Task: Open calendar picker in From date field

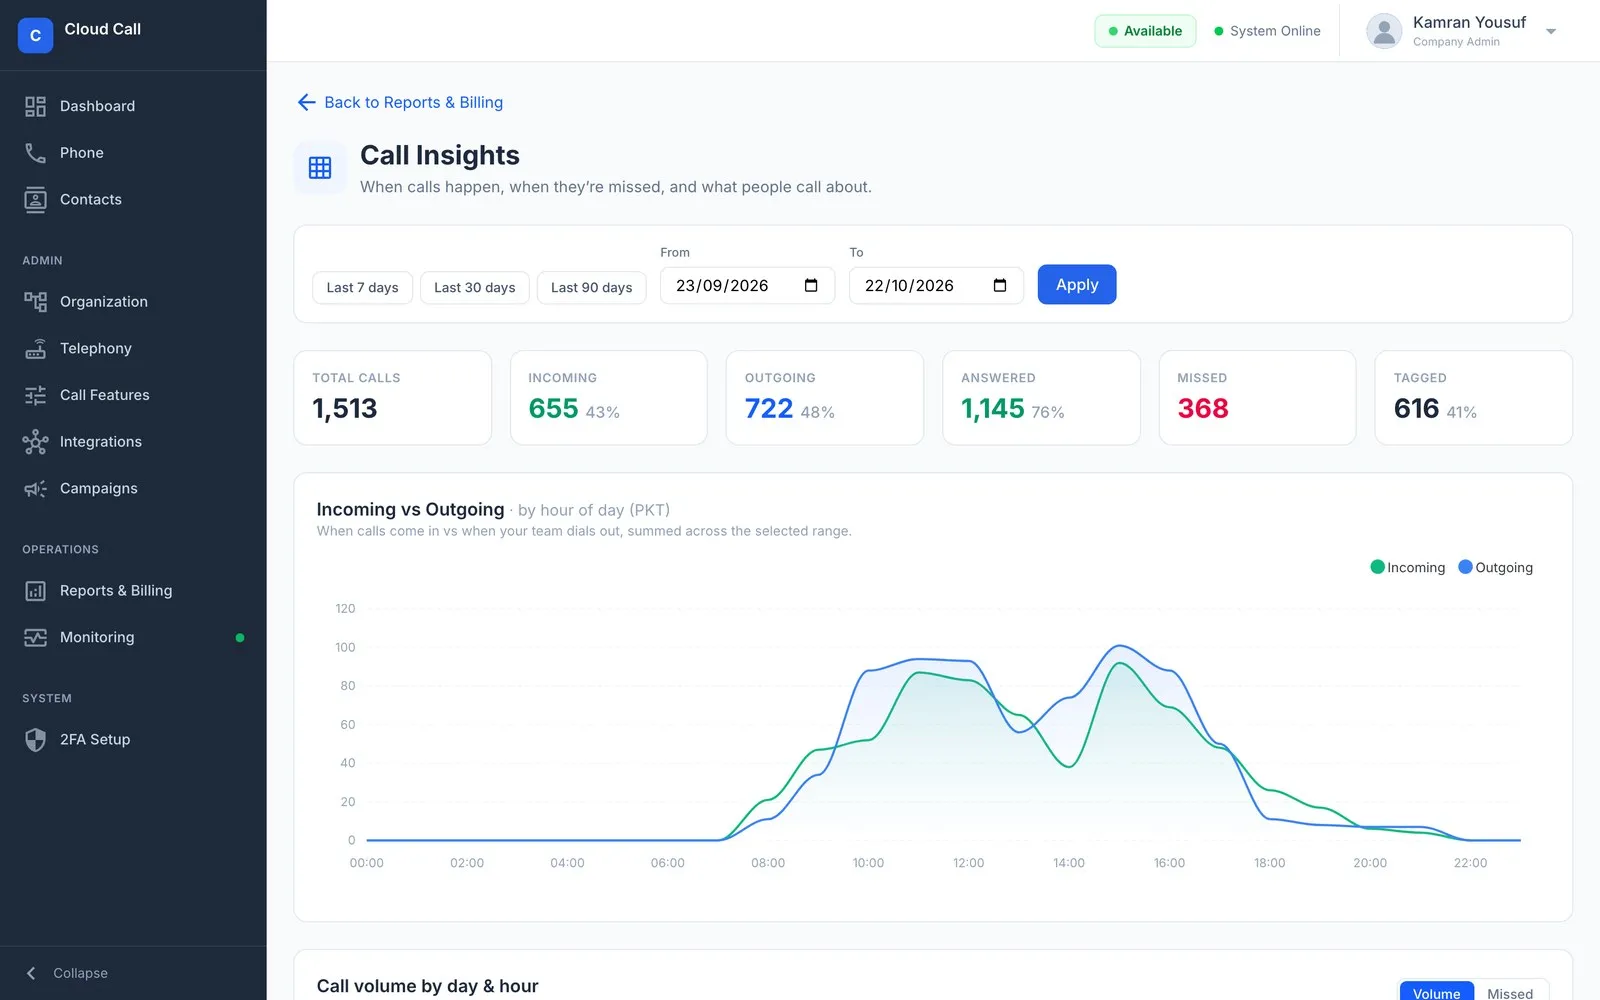Action: pos(811,286)
